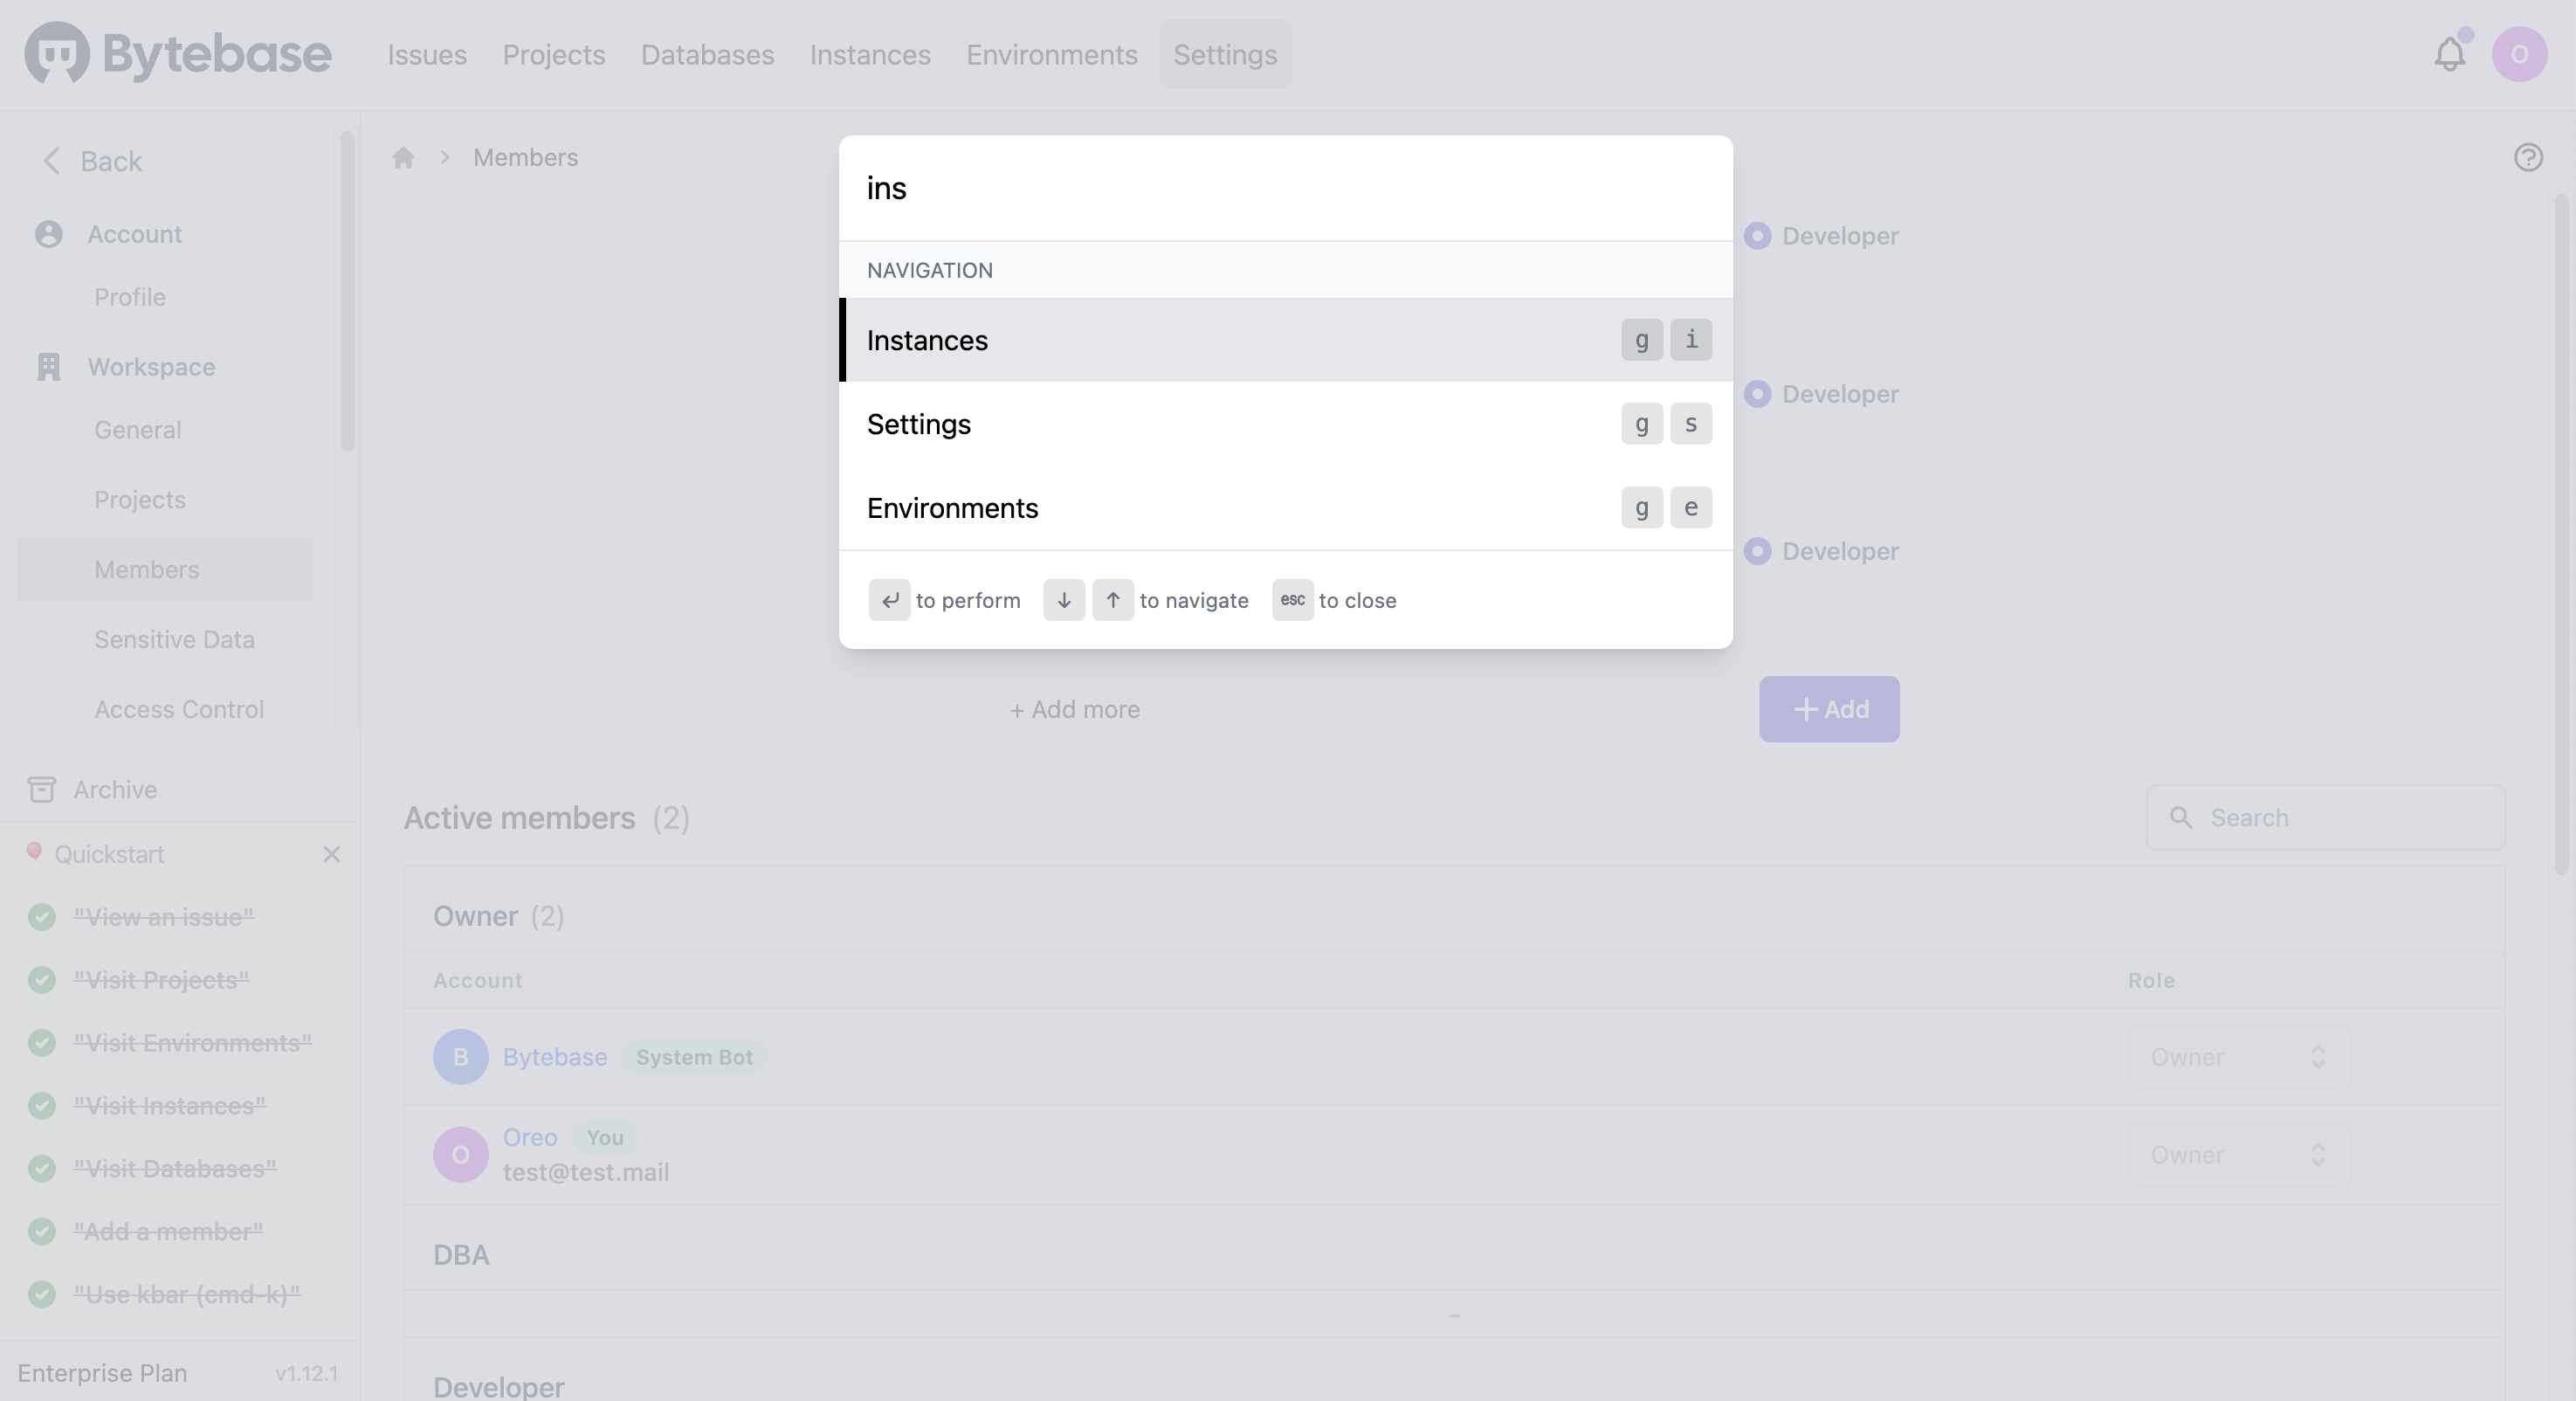Open the home breadcrumb icon
This screenshot has height=1401, width=2576.
pyautogui.click(x=403, y=158)
